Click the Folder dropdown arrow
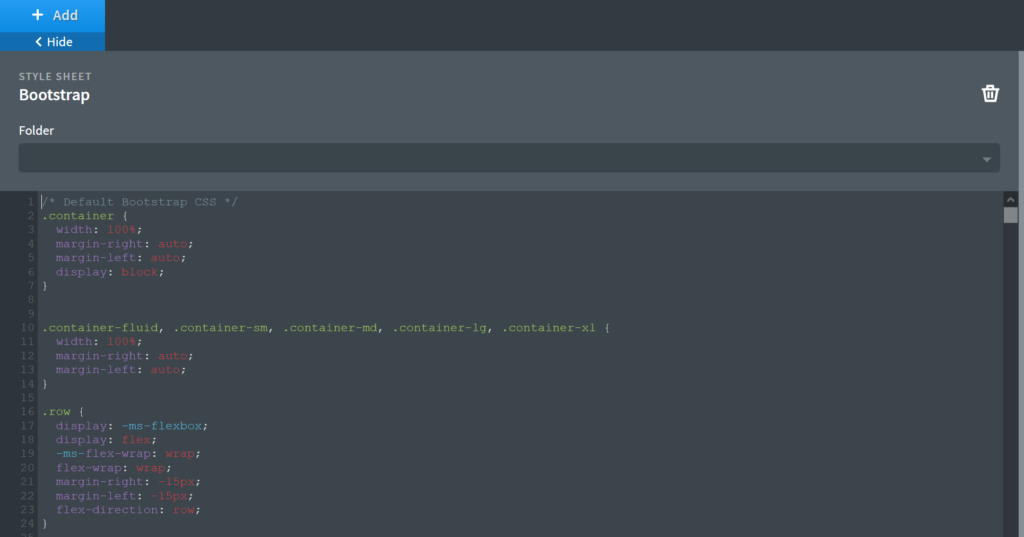The height and width of the screenshot is (537, 1024). (986, 159)
